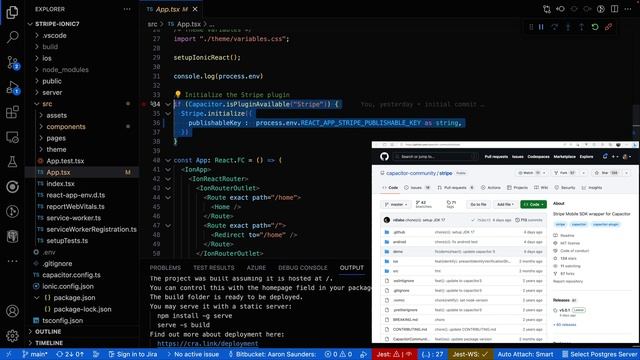Viewport: 640px width, 360px height.
Task: Open the Explorer view in the activity bar
Action: pyautogui.click(x=12, y=12)
